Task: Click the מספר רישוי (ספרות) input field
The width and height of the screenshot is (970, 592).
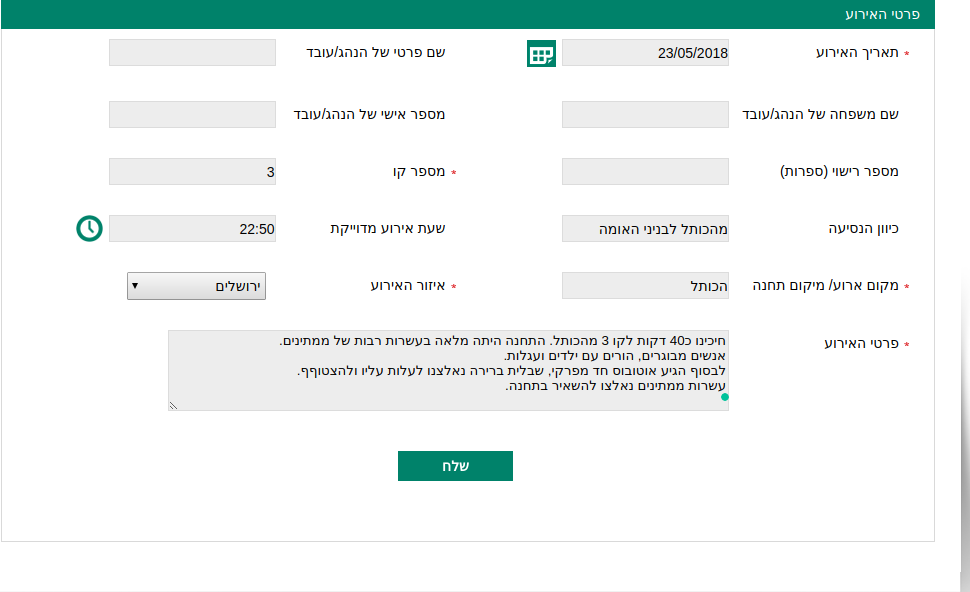Action: click(645, 171)
